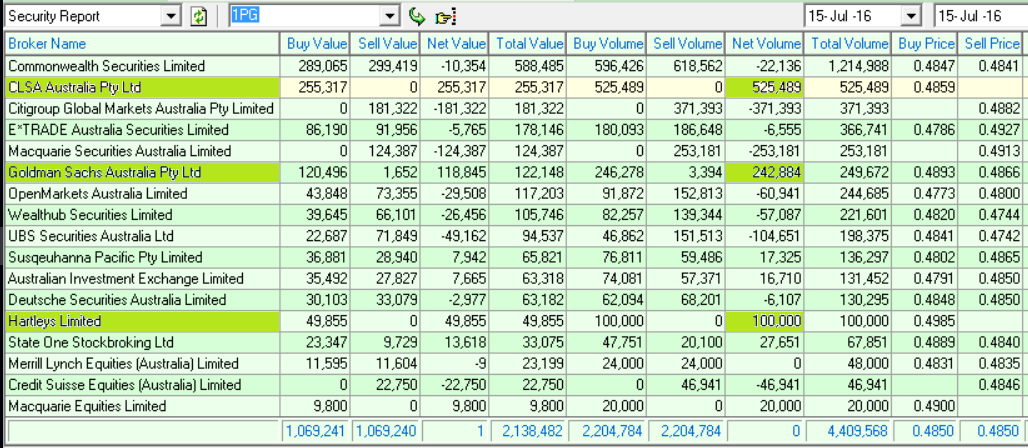Sort by Broker Name column header
This screenshot has width=1028, height=448.
[142, 44]
